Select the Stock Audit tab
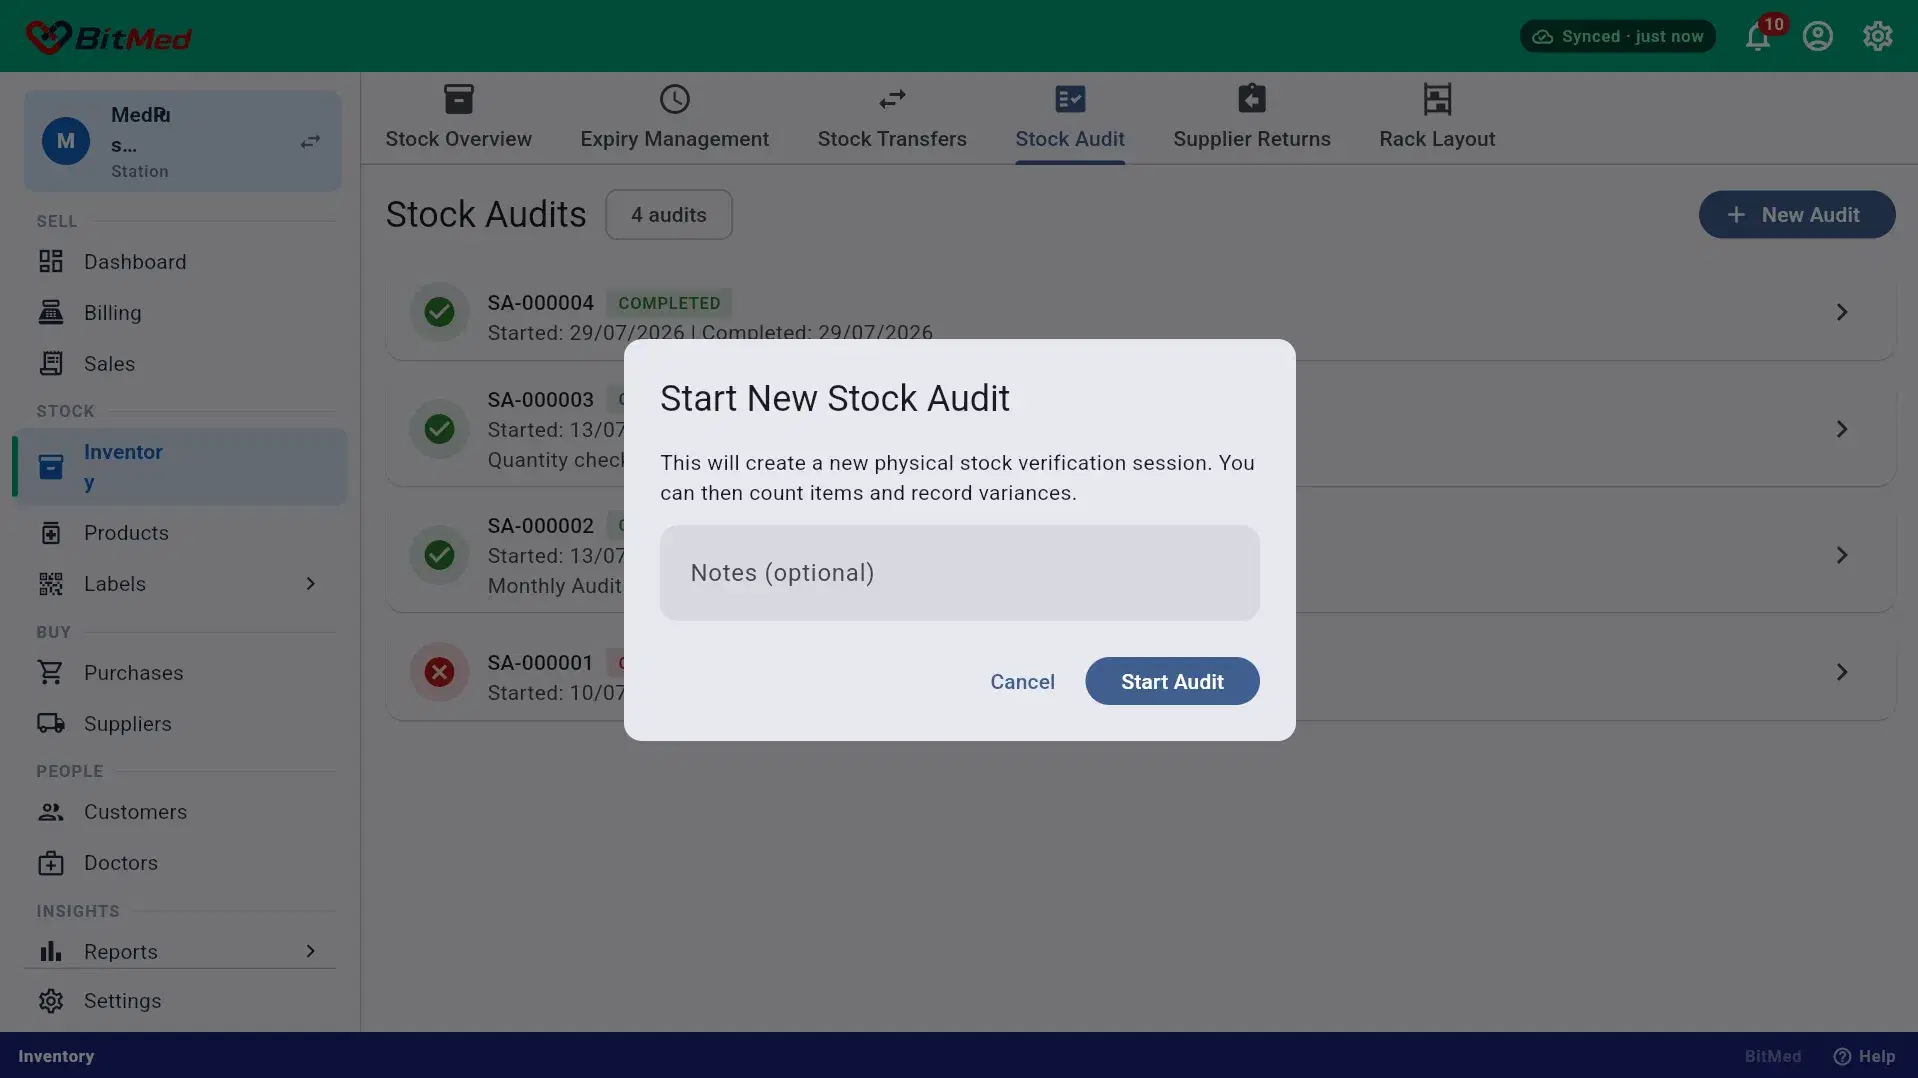Image resolution: width=1918 pixels, height=1078 pixels. tap(1070, 118)
